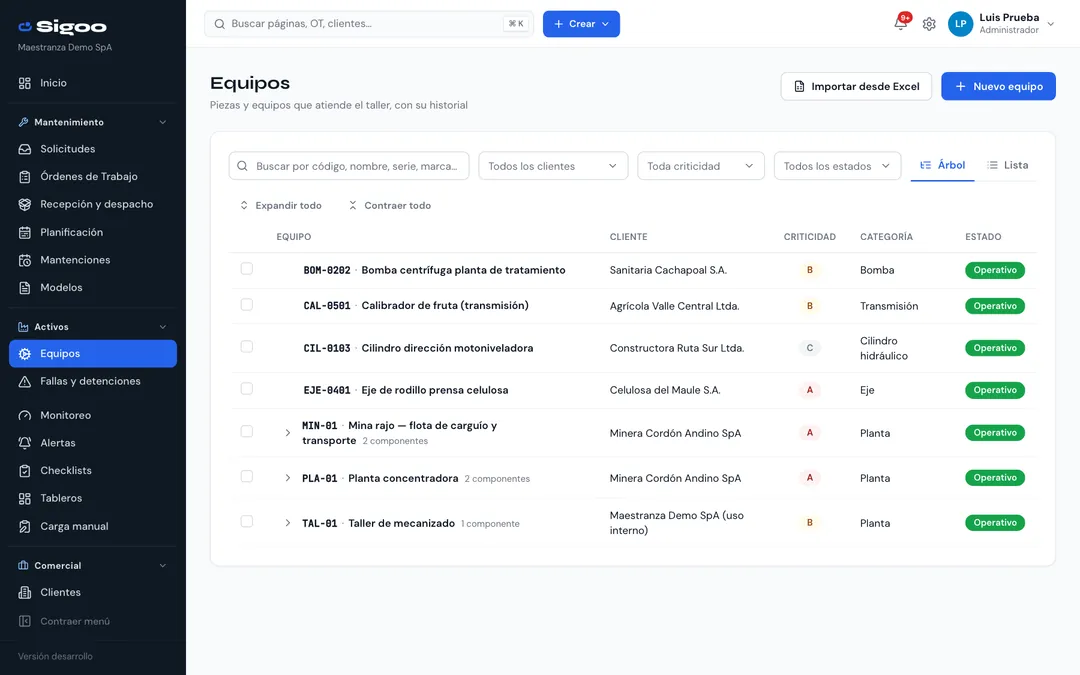Click the Órdenes de Trabajo clipboard icon
Viewport: 1080px width, 675px height.
coord(25,177)
